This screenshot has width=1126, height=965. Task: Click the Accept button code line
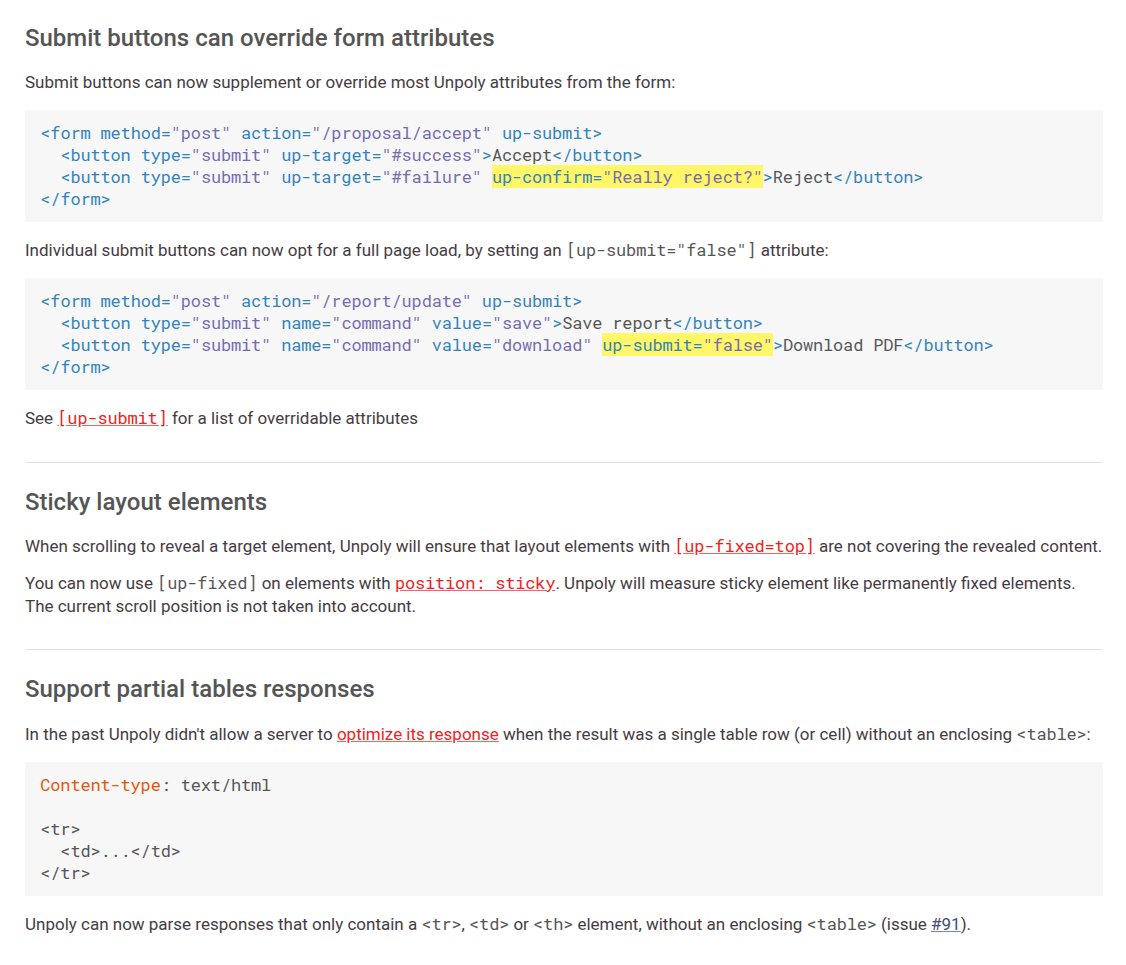[x=351, y=156]
